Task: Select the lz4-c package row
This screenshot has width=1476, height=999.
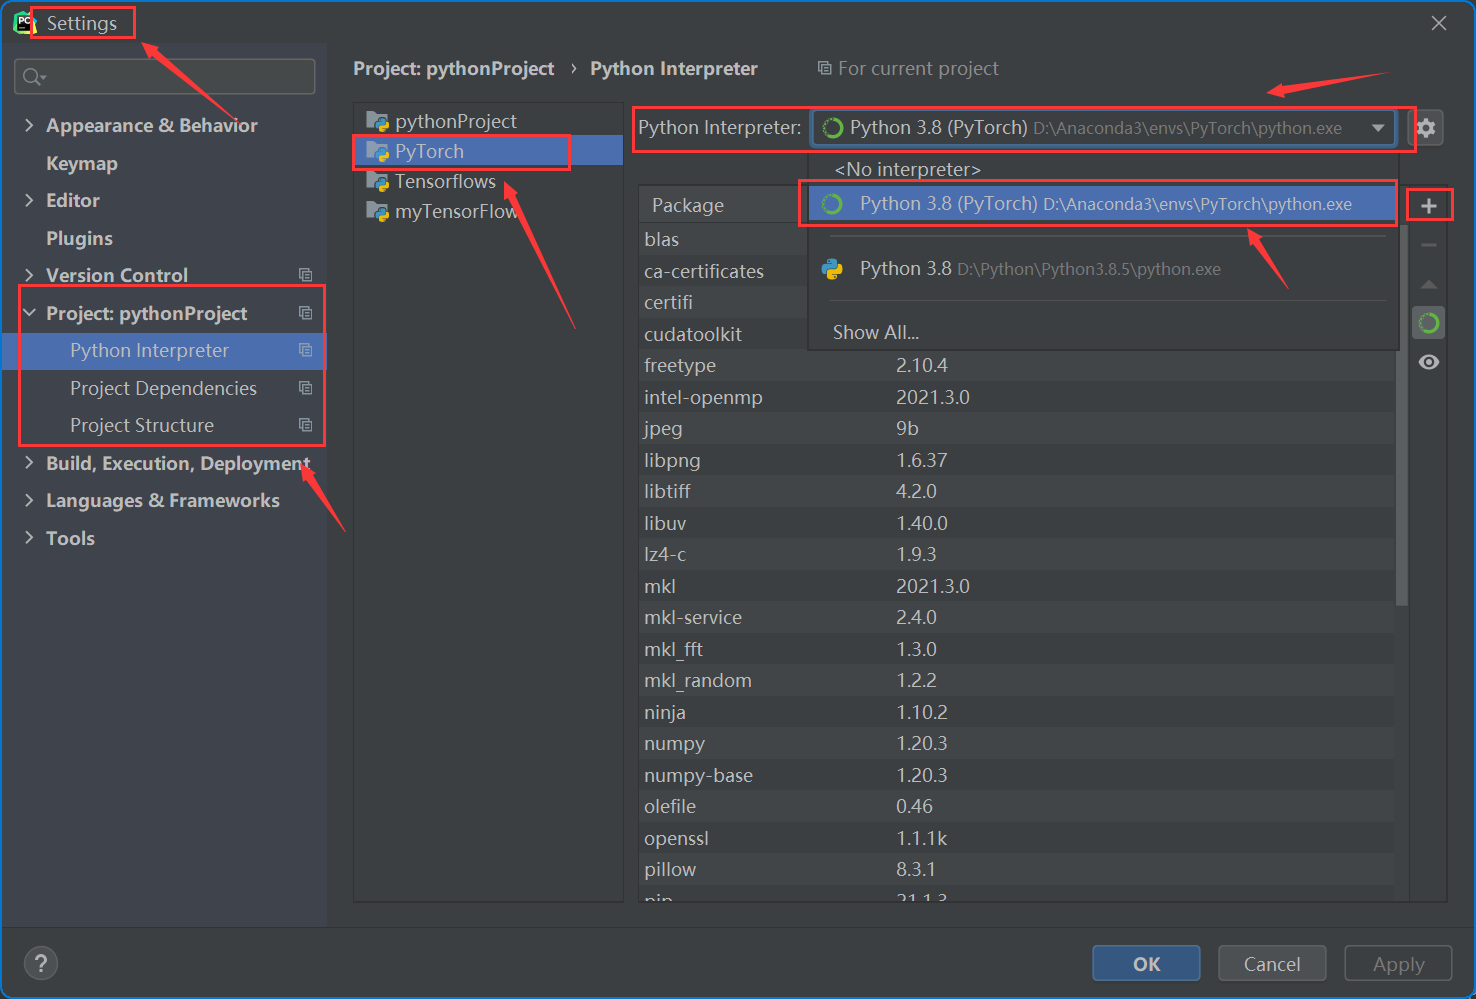Action: coord(1016,554)
